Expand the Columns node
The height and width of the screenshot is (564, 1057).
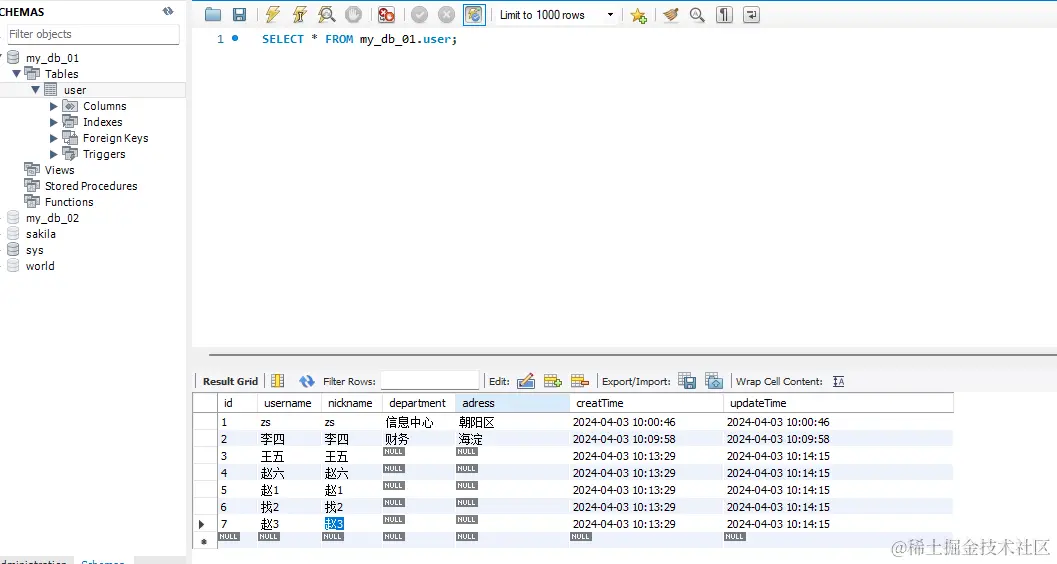click(54, 106)
